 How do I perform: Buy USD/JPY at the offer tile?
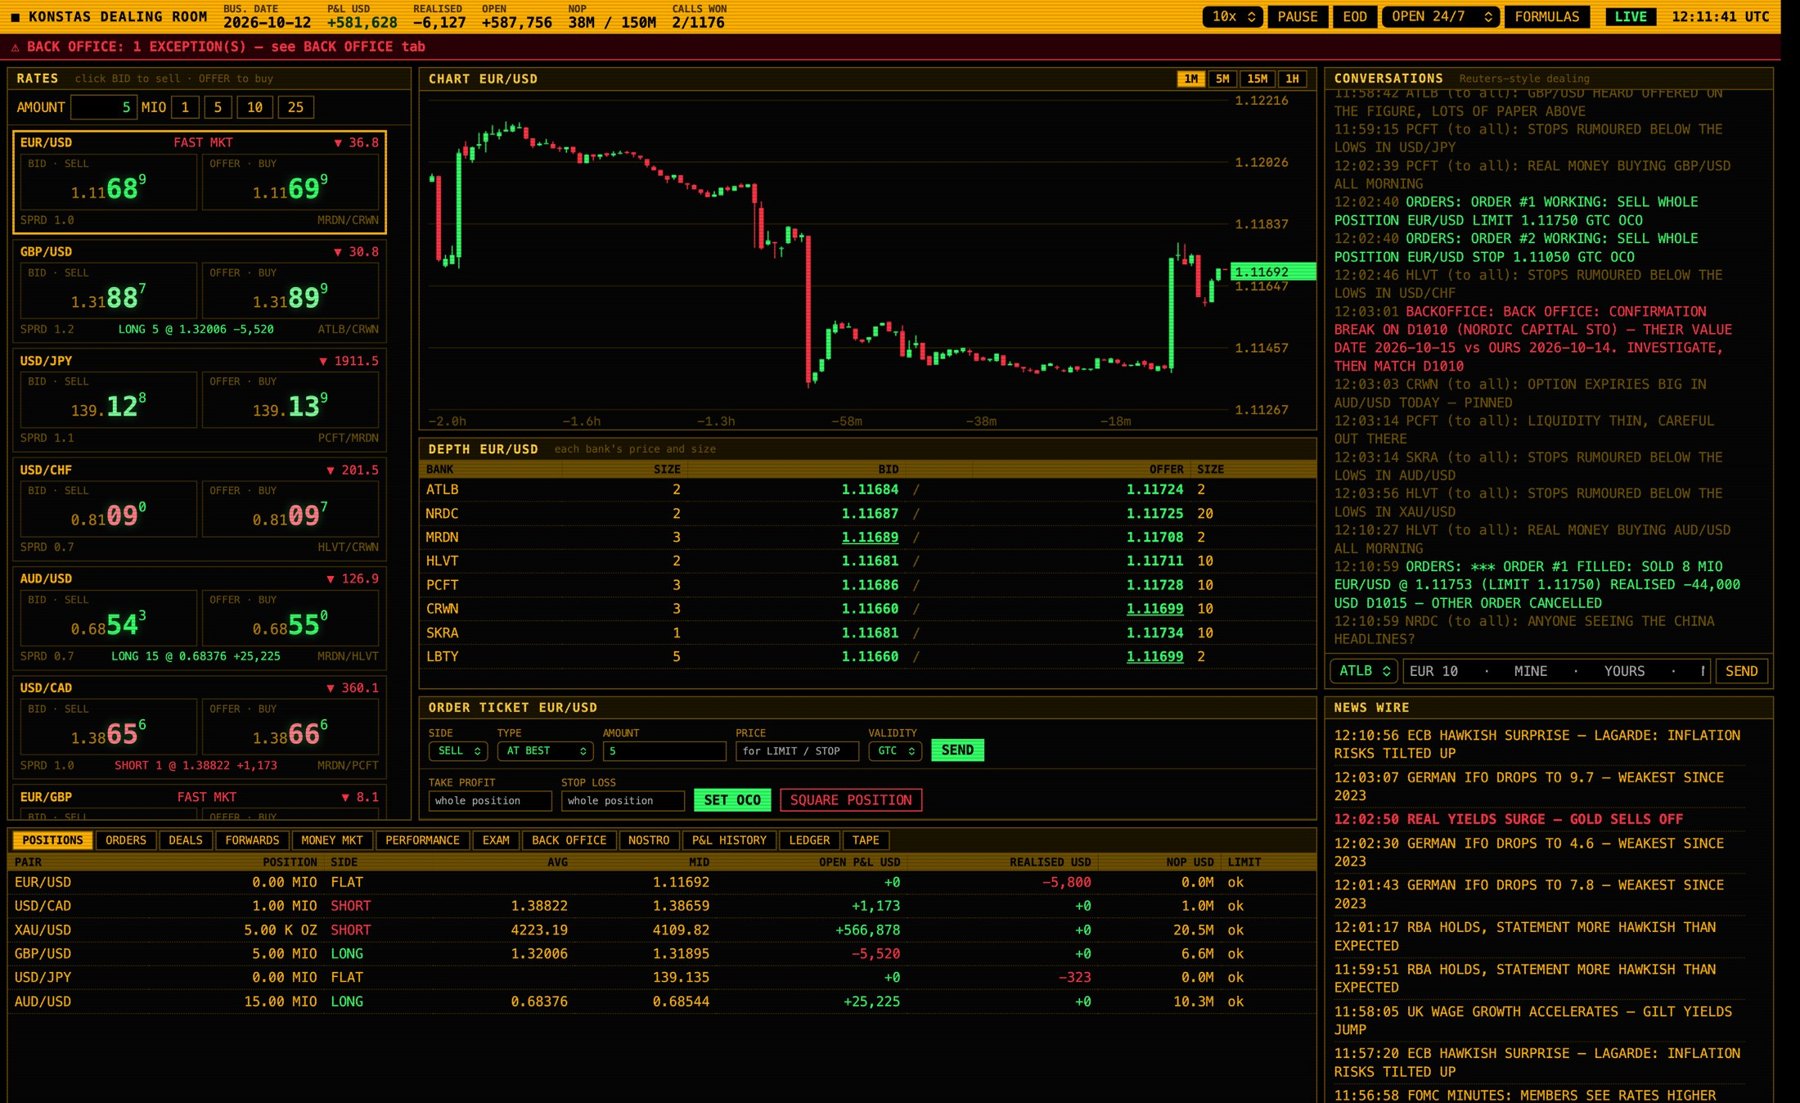(x=290, y=400)
